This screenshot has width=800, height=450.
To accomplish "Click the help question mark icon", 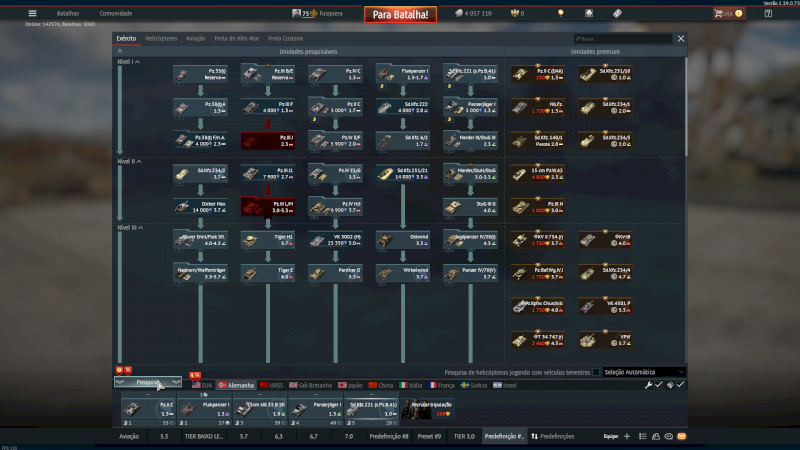I will (x=768, y=13).
